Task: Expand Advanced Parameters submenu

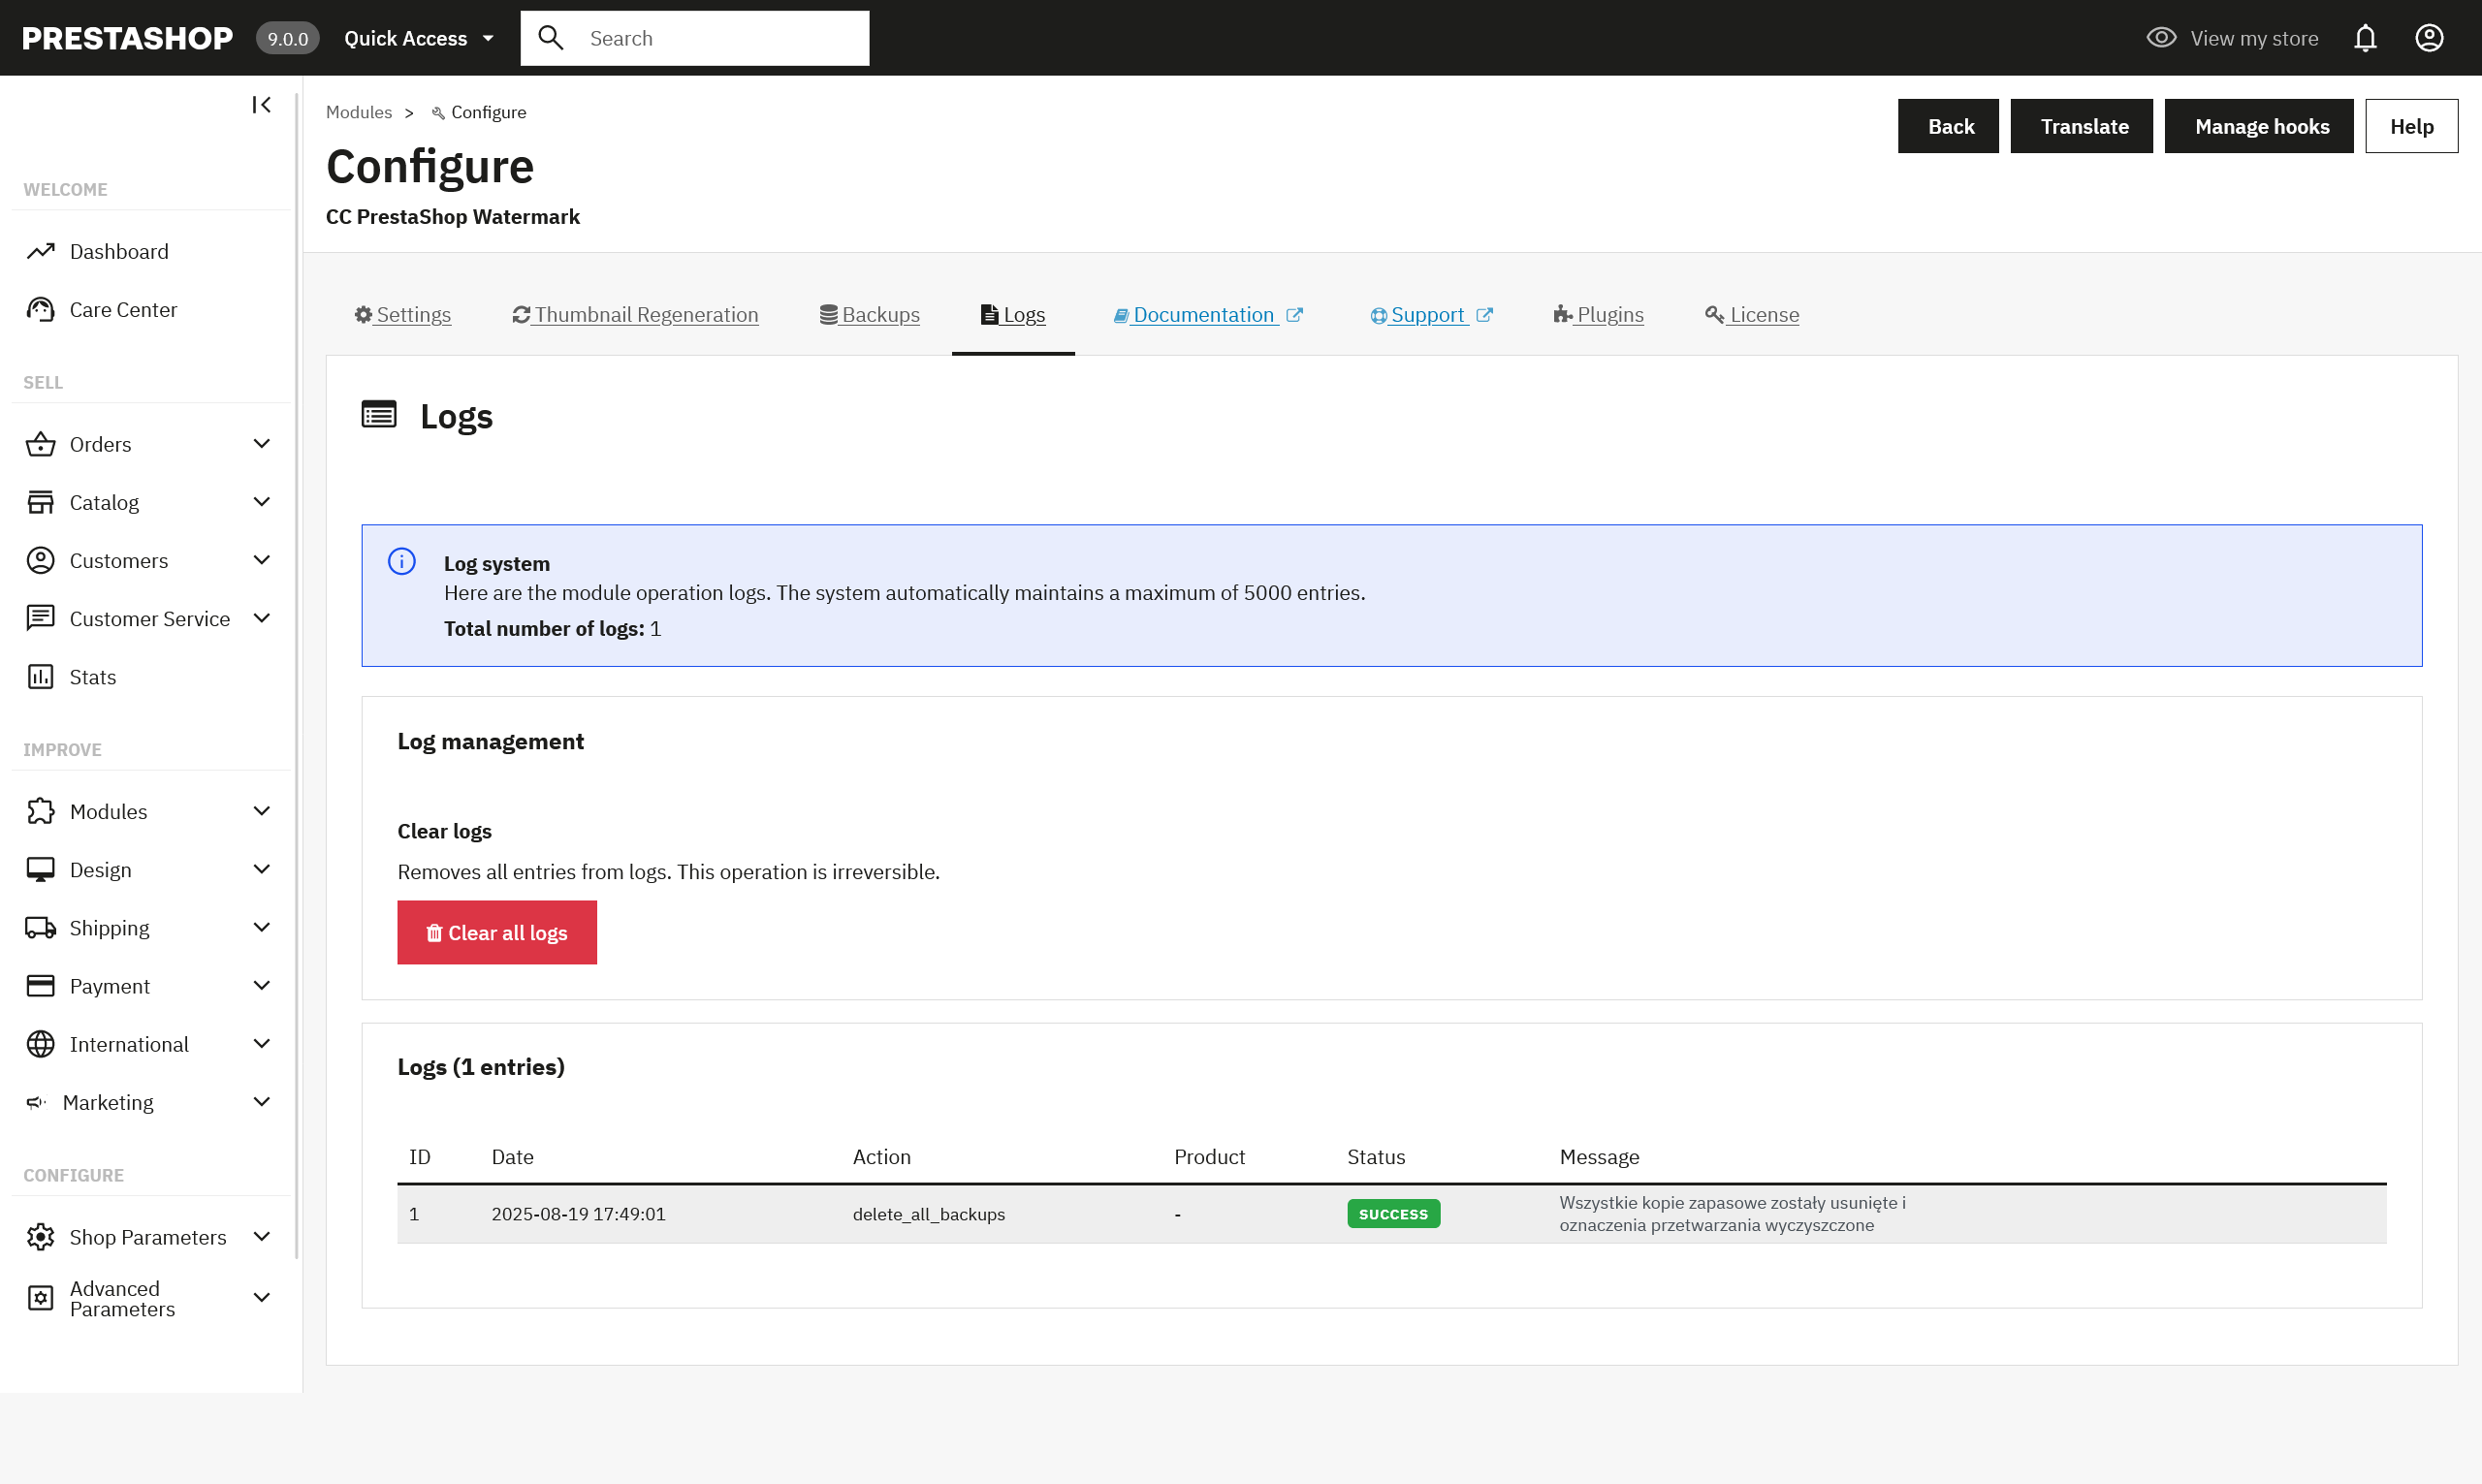Action: click(262, 1298)
